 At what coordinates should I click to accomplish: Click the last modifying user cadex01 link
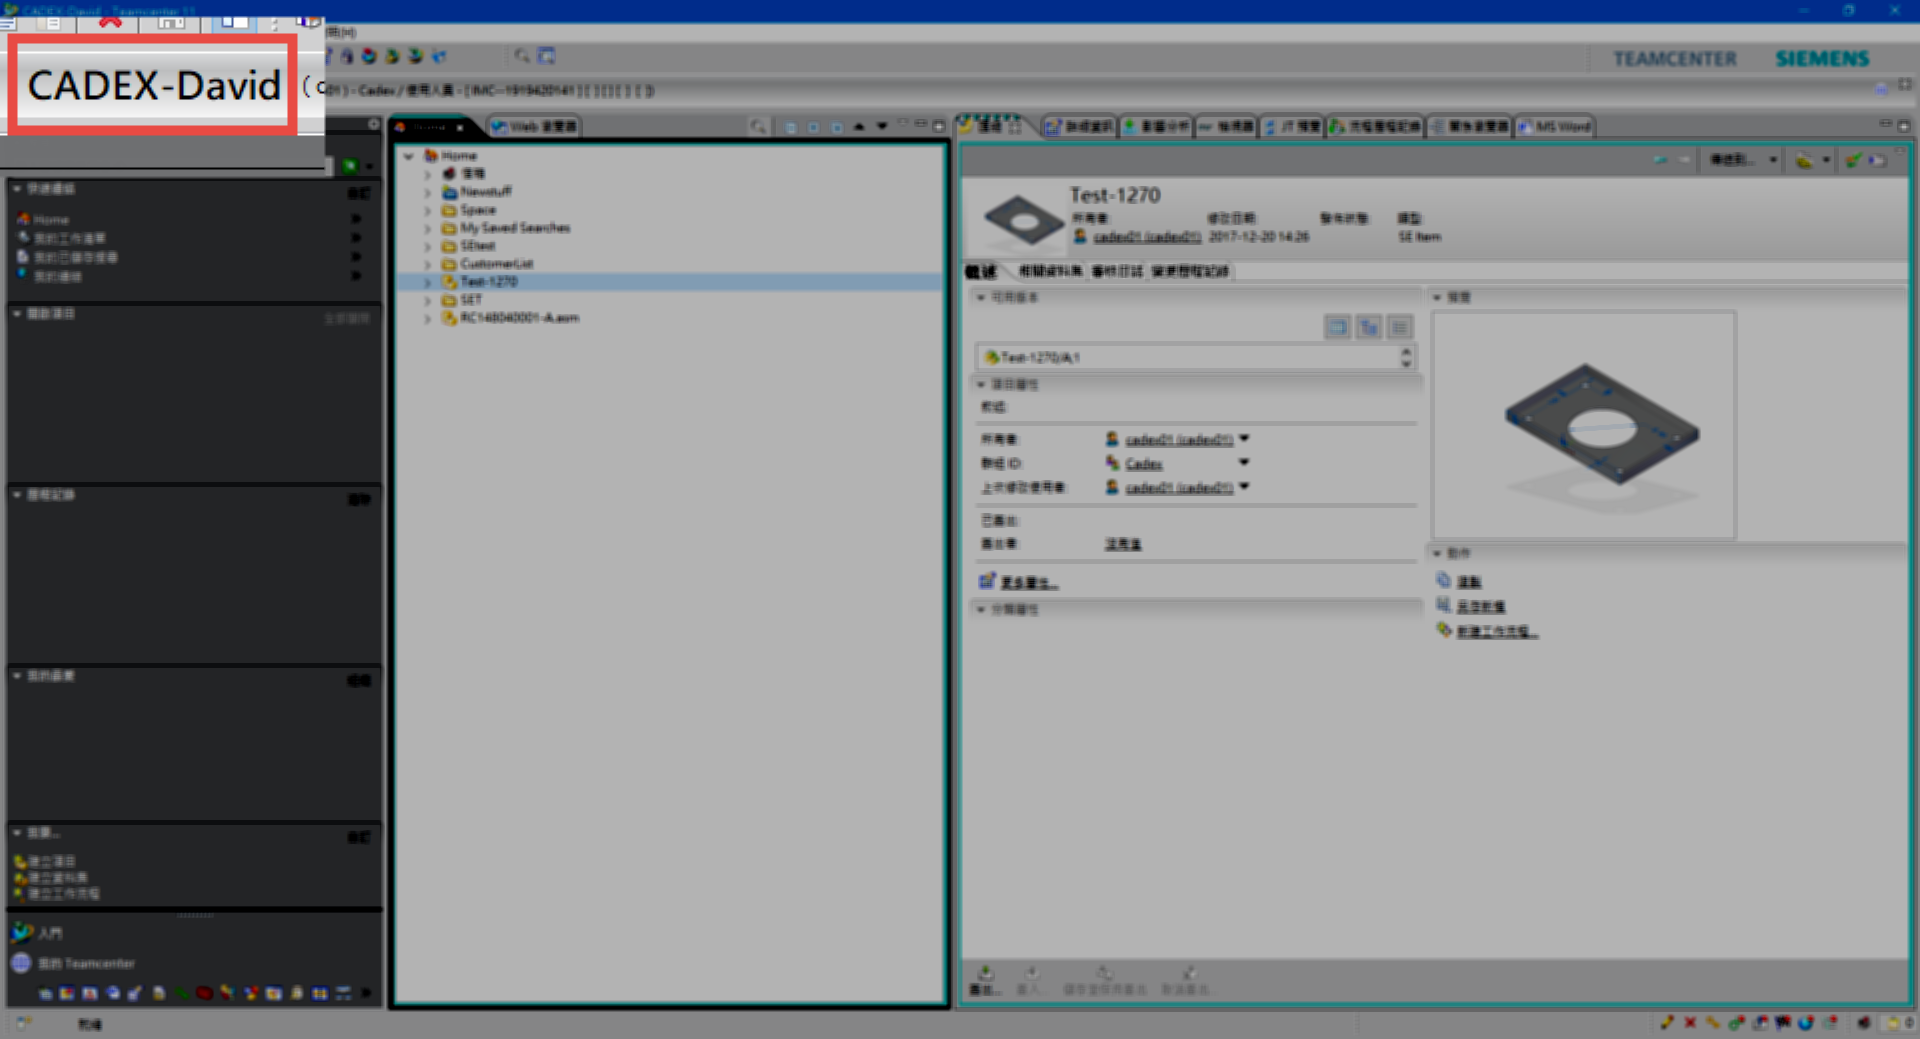pos(1178,488)
